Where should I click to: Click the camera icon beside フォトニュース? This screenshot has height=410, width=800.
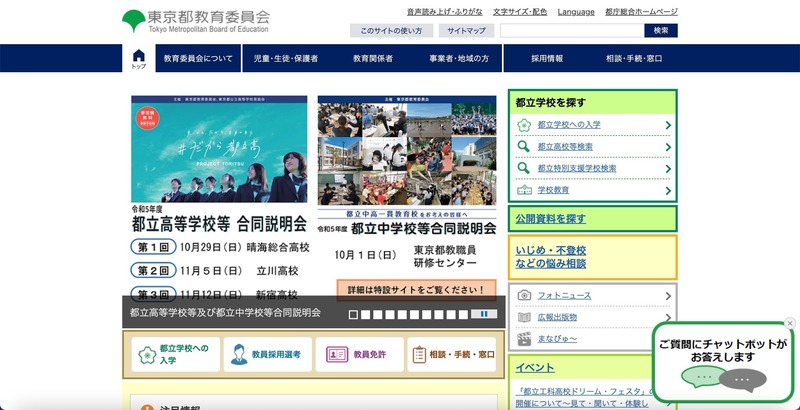(x=524, y=296)
